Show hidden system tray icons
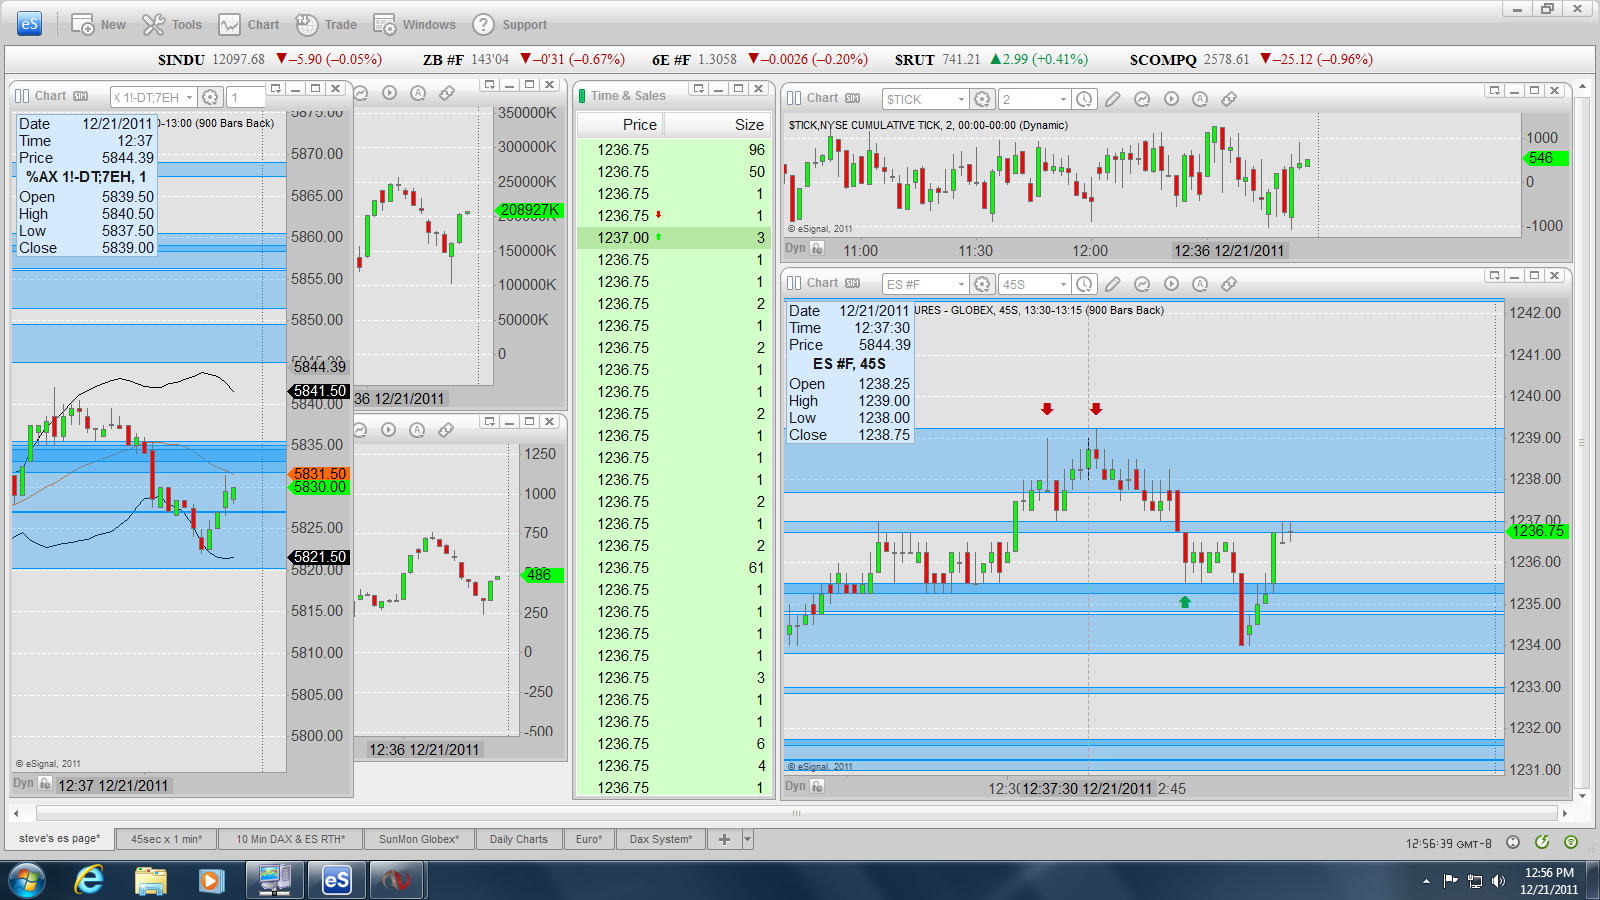The width and height of the screenshot is (1600, 900). (1426, 881)
